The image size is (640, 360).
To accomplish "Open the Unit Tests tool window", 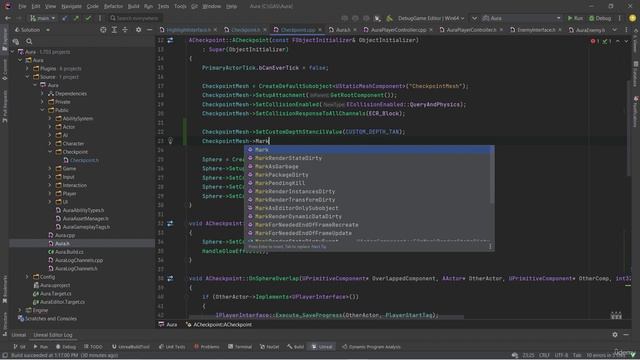I will point(172,347).
